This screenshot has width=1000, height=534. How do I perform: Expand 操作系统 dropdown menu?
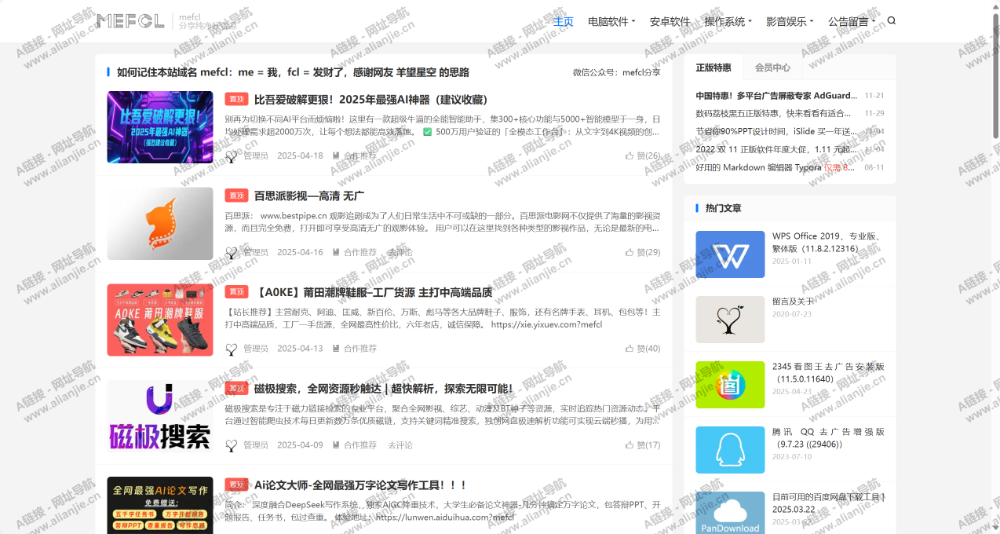point(728,21)
